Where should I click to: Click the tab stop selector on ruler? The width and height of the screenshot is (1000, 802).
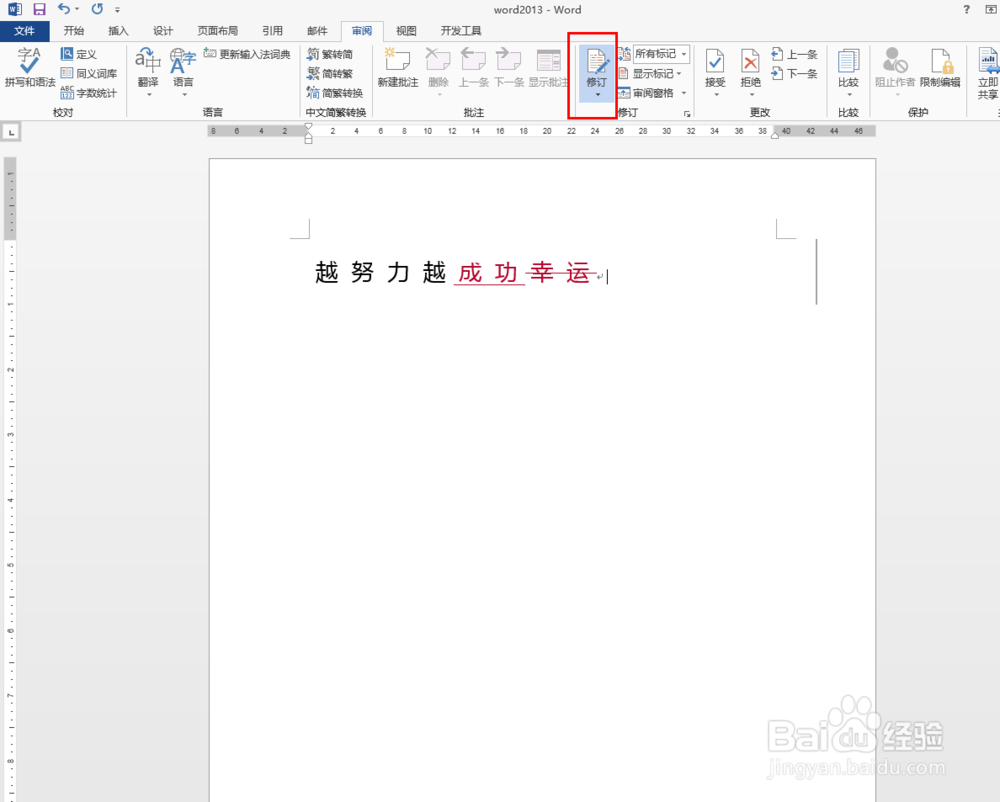point(11,132)
